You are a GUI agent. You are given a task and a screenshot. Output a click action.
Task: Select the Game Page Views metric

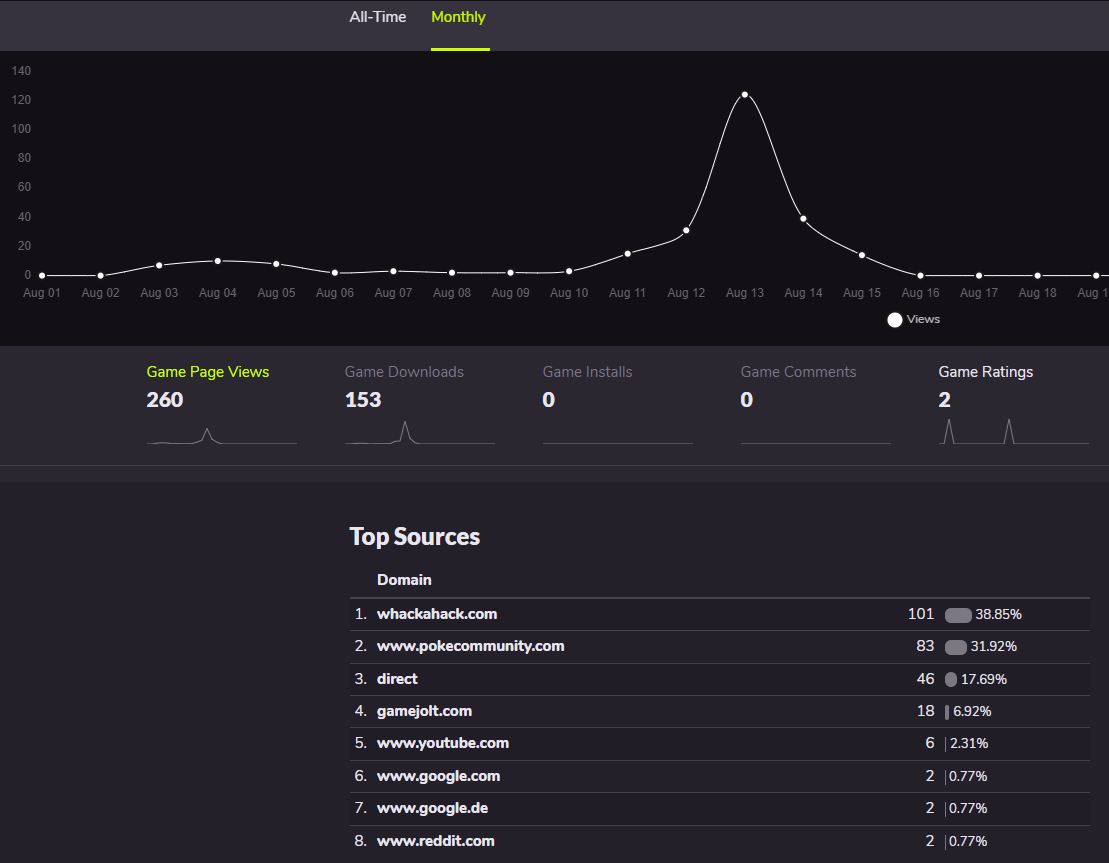[x=208, y=372]
